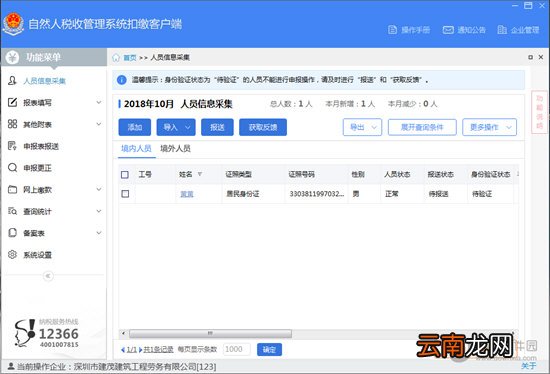The image size is (550, 374).
Task: Click the 备案表 file icon
Action: [x=12, y=233]
